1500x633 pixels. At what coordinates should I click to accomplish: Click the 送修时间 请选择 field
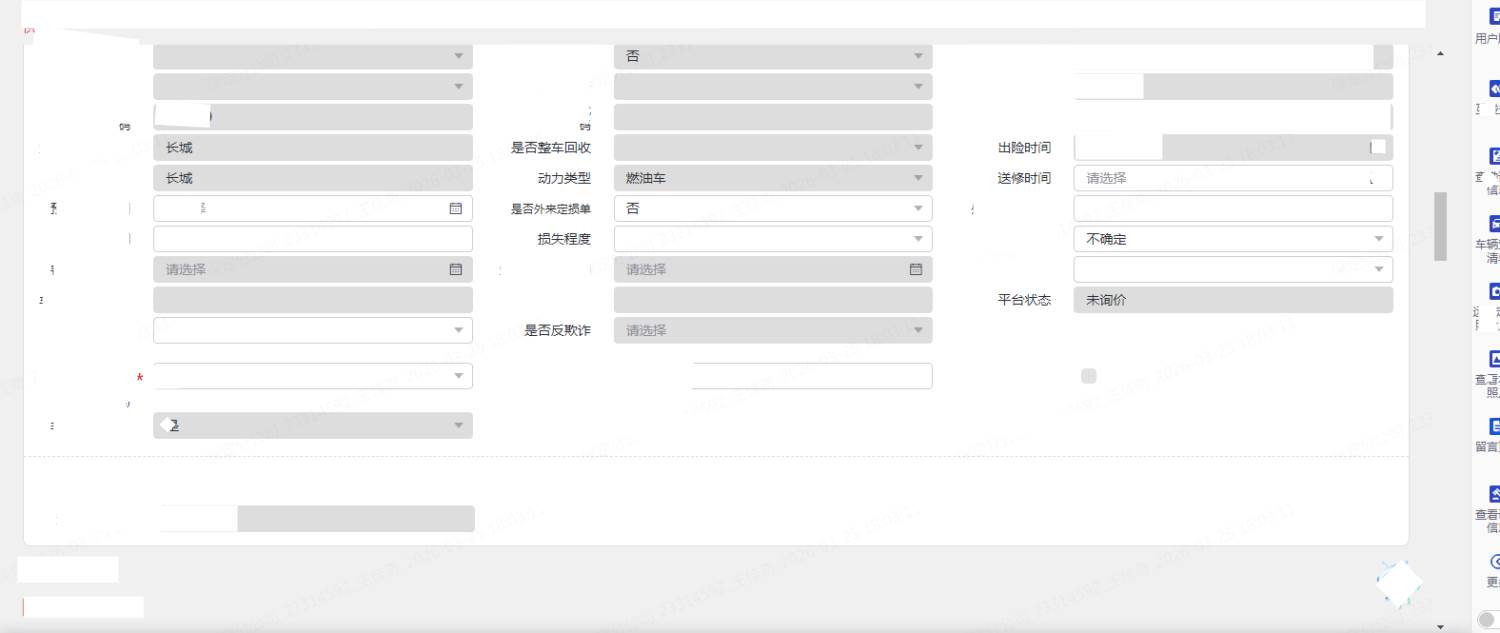pos(1232,178)
